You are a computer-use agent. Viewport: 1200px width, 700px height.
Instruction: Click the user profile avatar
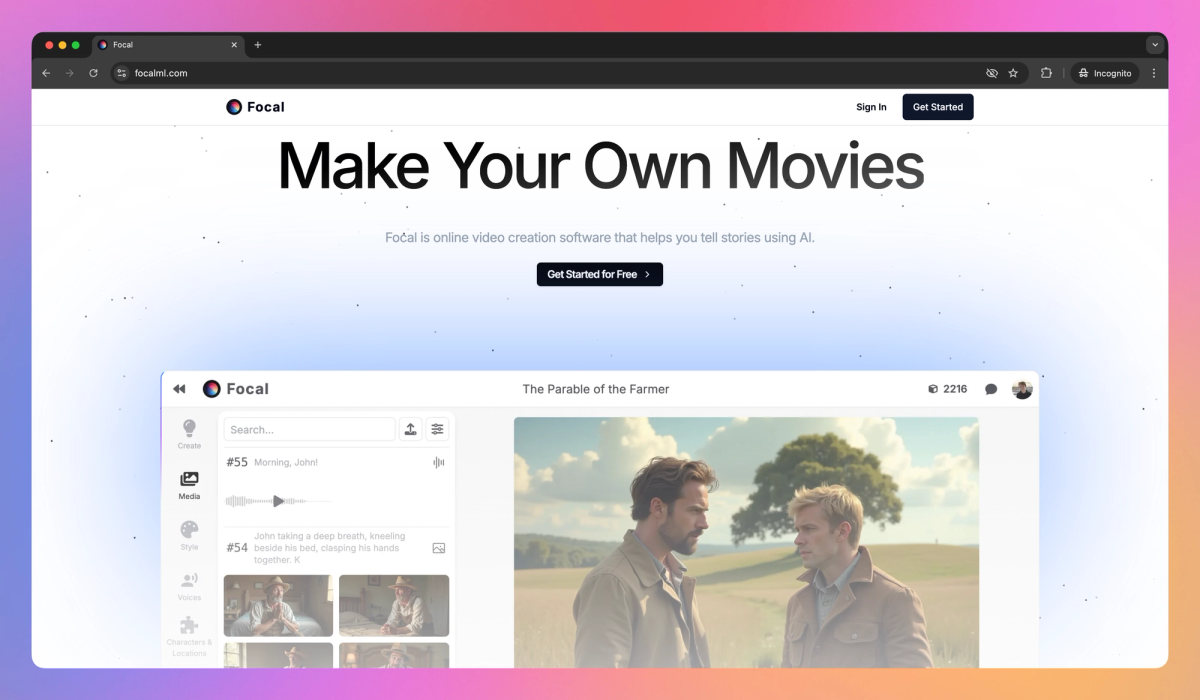pyautogui.click(x=1022, y=389)
